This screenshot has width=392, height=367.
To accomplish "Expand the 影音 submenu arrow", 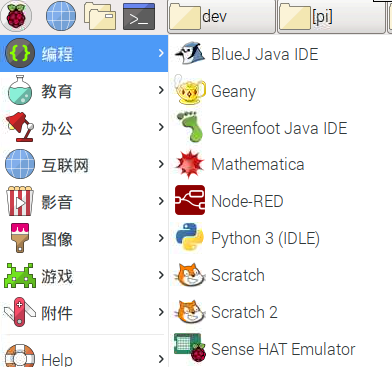I will [161, 201].
